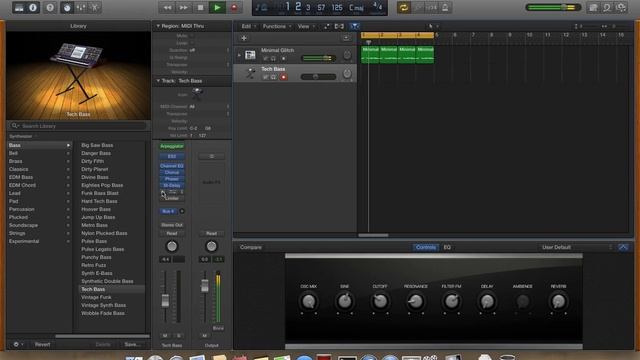Click in the Search Library field

click(78, 126)
